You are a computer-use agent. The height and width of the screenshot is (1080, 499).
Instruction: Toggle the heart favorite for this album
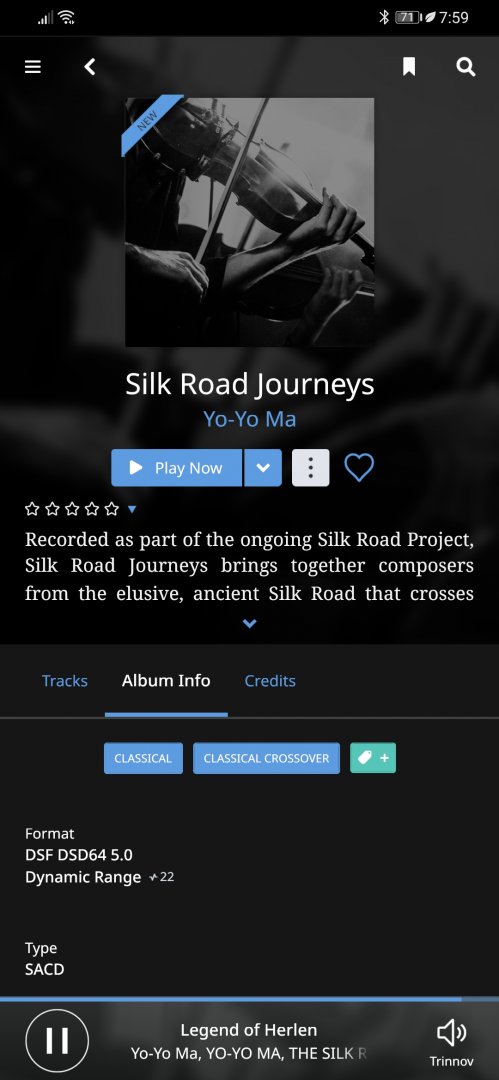359,468
